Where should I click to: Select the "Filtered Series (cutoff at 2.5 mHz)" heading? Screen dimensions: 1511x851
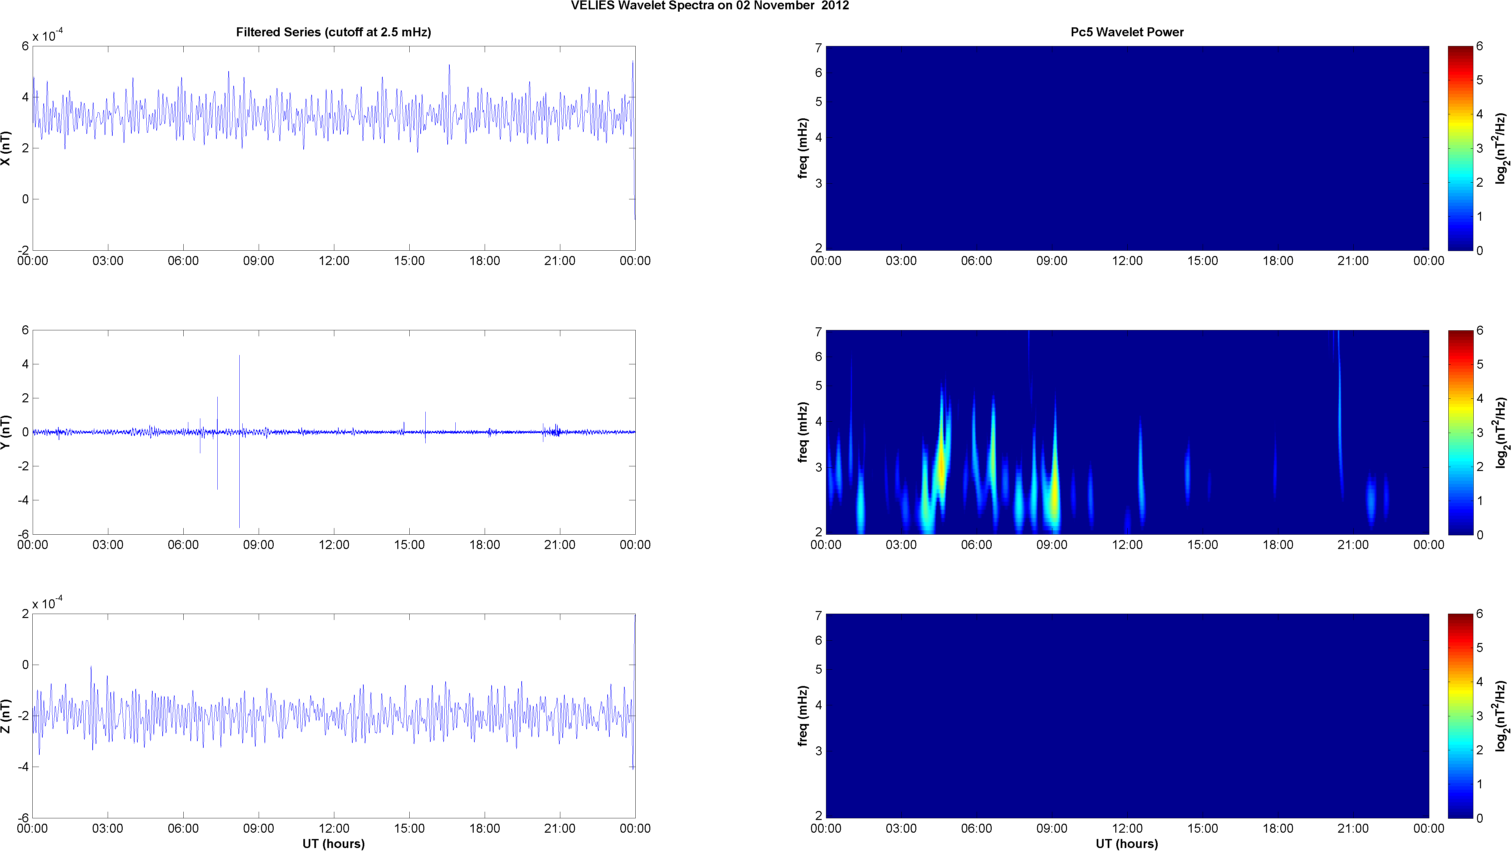pyautogui.click(x=333, y=32)
